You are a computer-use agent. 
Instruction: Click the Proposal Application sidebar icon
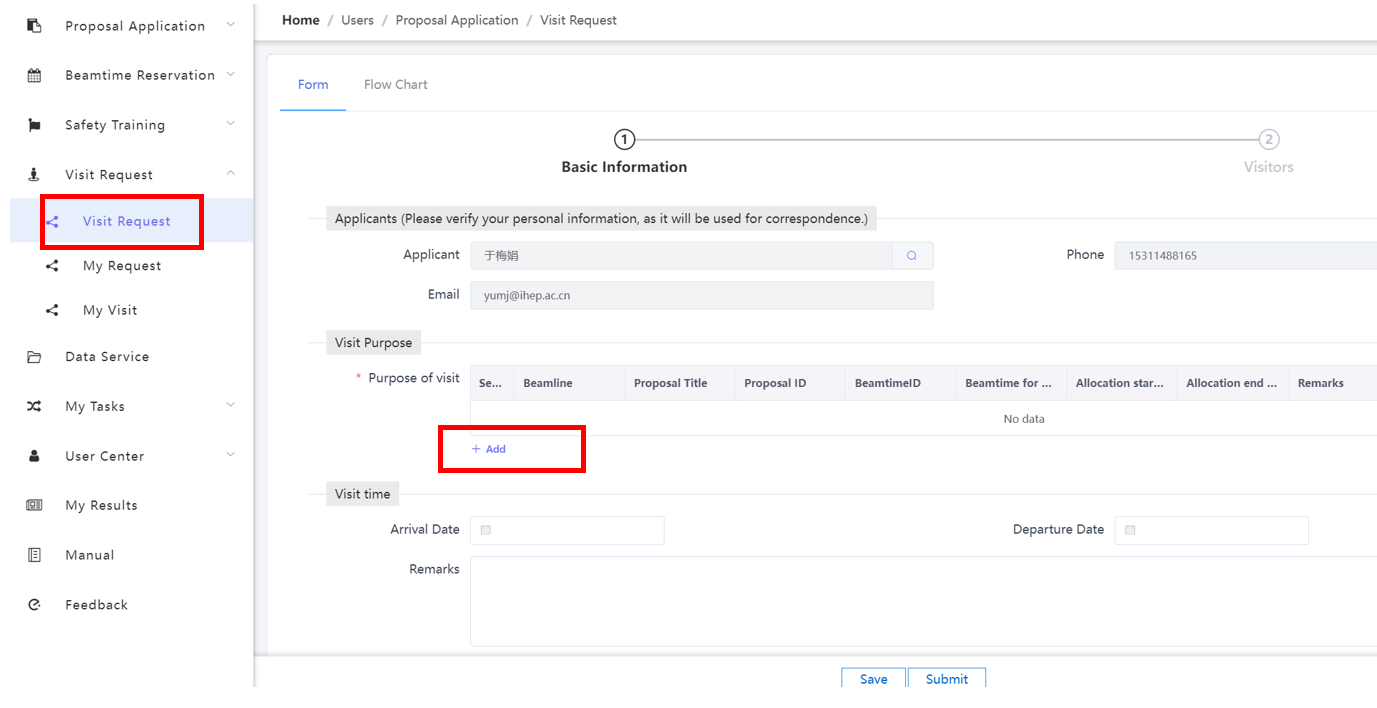click(x=34, y=26)
